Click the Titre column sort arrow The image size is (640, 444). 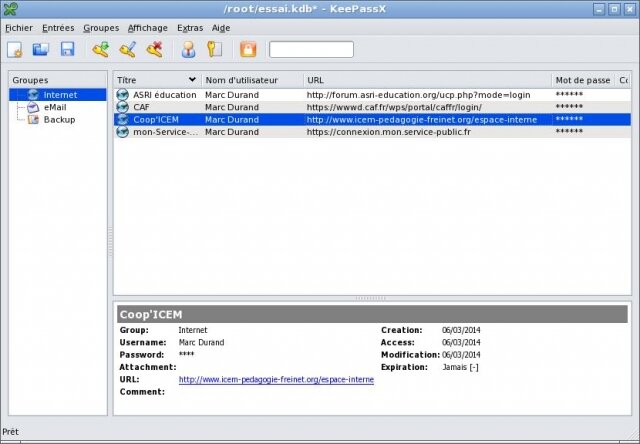tap(192, 79)
